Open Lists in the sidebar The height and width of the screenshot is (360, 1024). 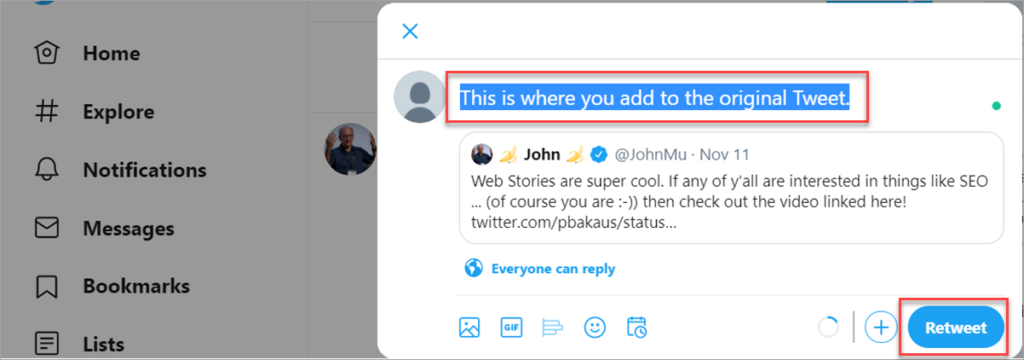tap(79, 343)
